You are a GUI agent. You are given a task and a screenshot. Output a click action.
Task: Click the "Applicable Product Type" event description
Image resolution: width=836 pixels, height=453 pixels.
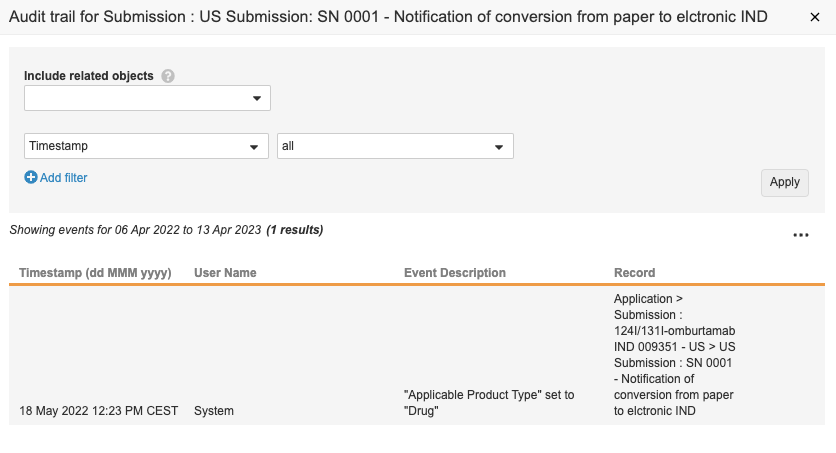tap(481, 403)
